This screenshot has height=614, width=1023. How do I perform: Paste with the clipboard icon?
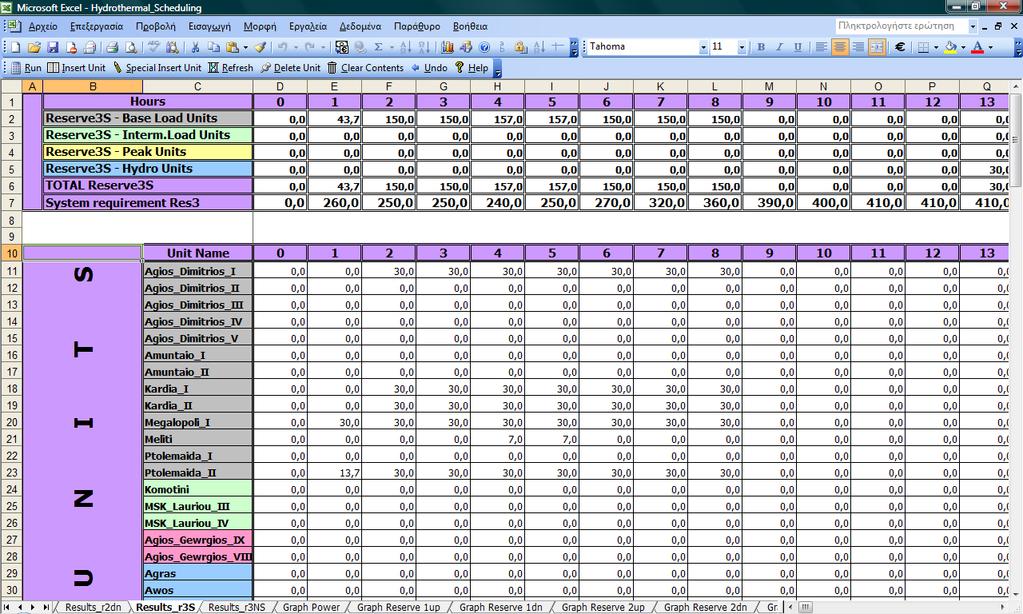coord(232,47)
